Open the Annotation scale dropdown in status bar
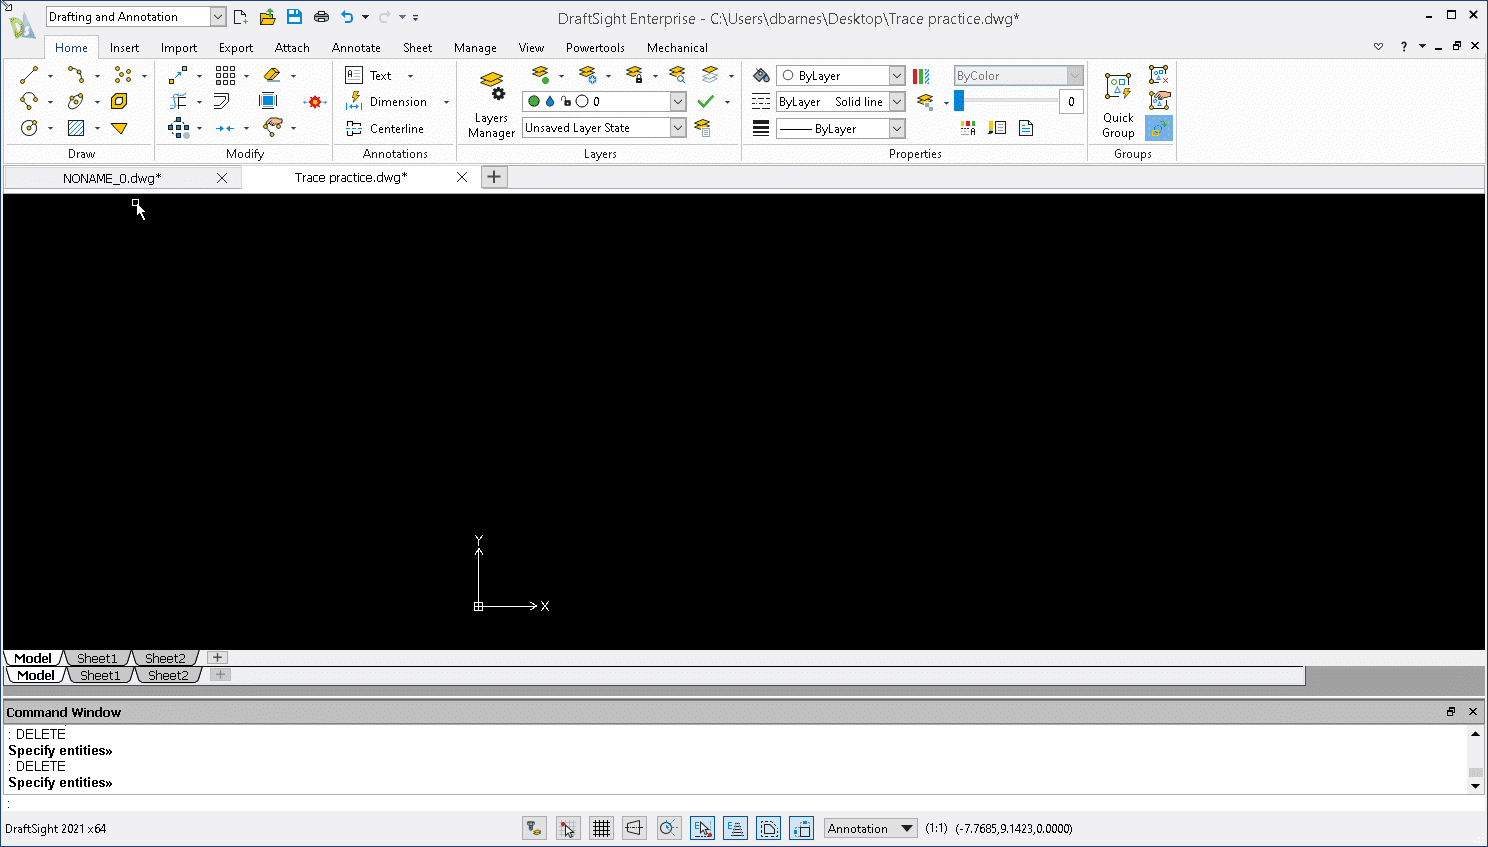Screen dimensions: 1488x847 pyautogui.click(x=870, y=828)
